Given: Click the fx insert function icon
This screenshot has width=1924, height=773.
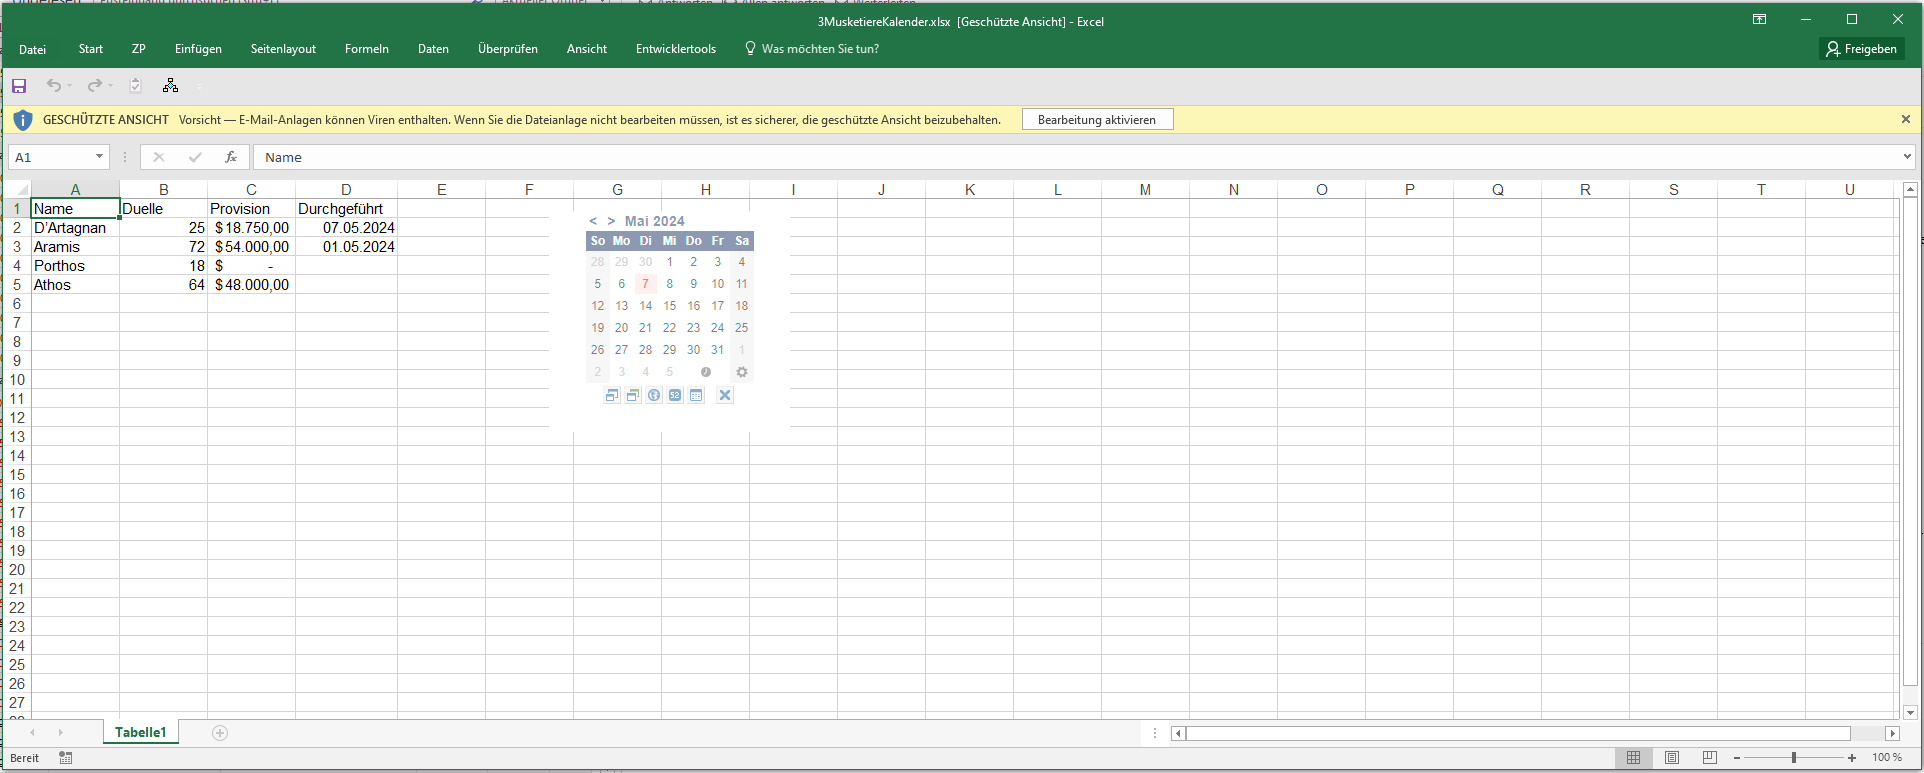Looking at the screenshot, I should click(231, 157).
